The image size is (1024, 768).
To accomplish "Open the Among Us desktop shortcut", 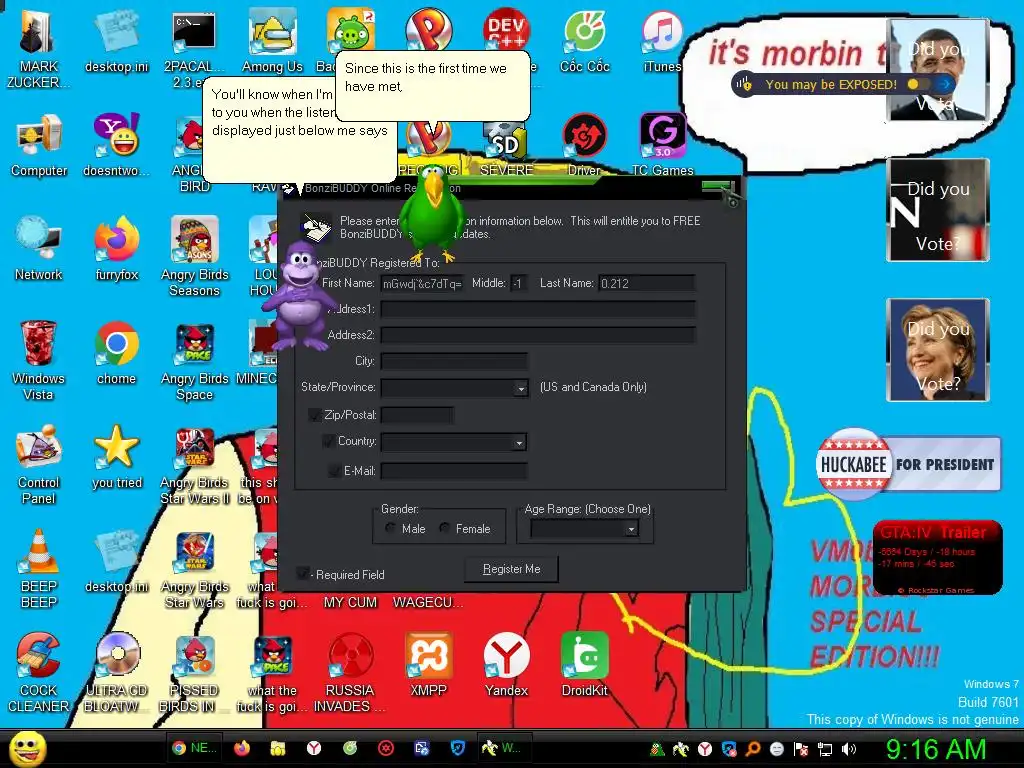I will click(x=272, y=42).
